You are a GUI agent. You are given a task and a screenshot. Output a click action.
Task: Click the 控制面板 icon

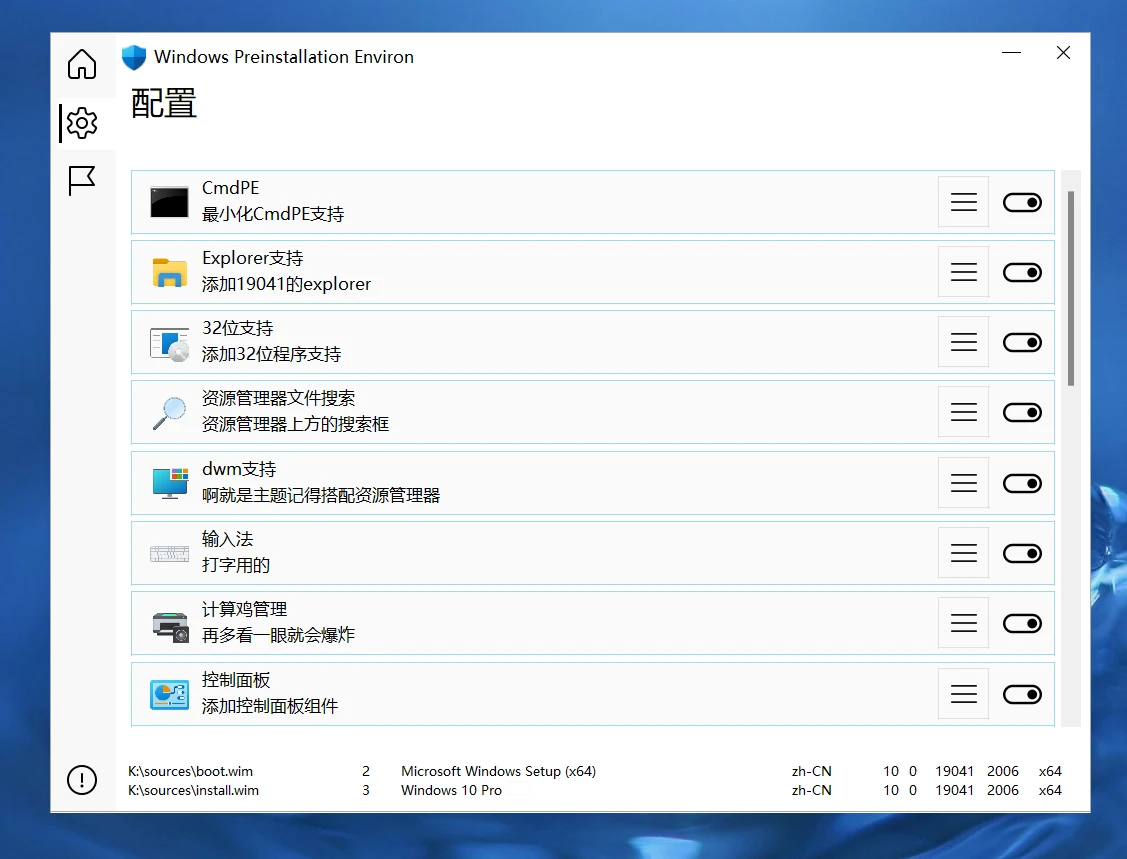point(170,694)
